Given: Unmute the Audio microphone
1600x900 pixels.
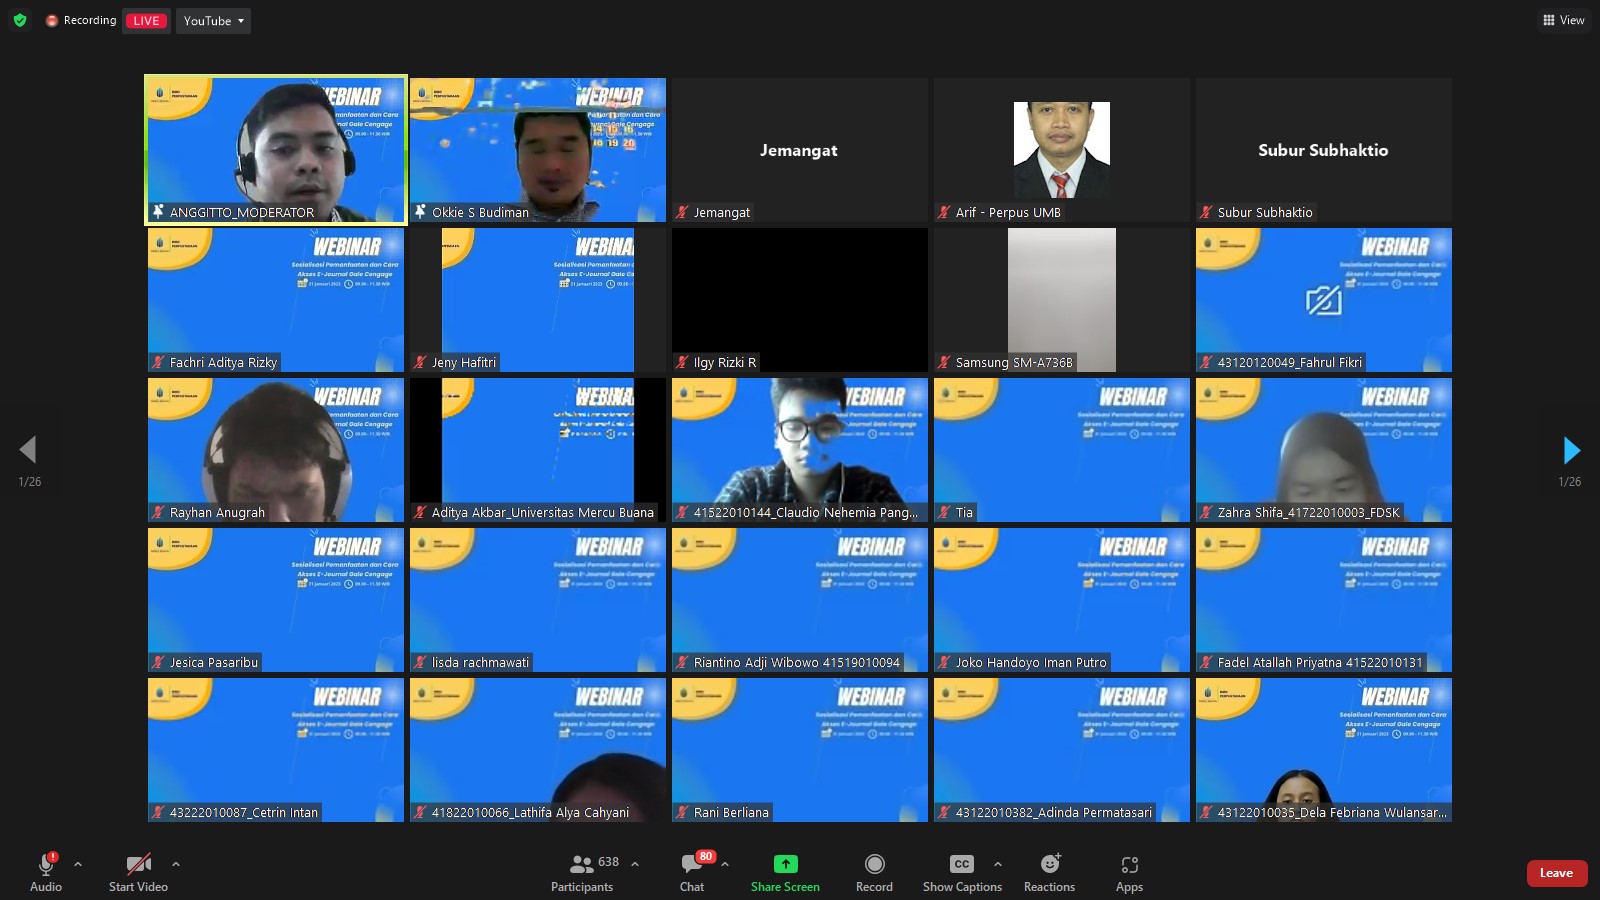Looking at the screenshot, I should [46, 864].
